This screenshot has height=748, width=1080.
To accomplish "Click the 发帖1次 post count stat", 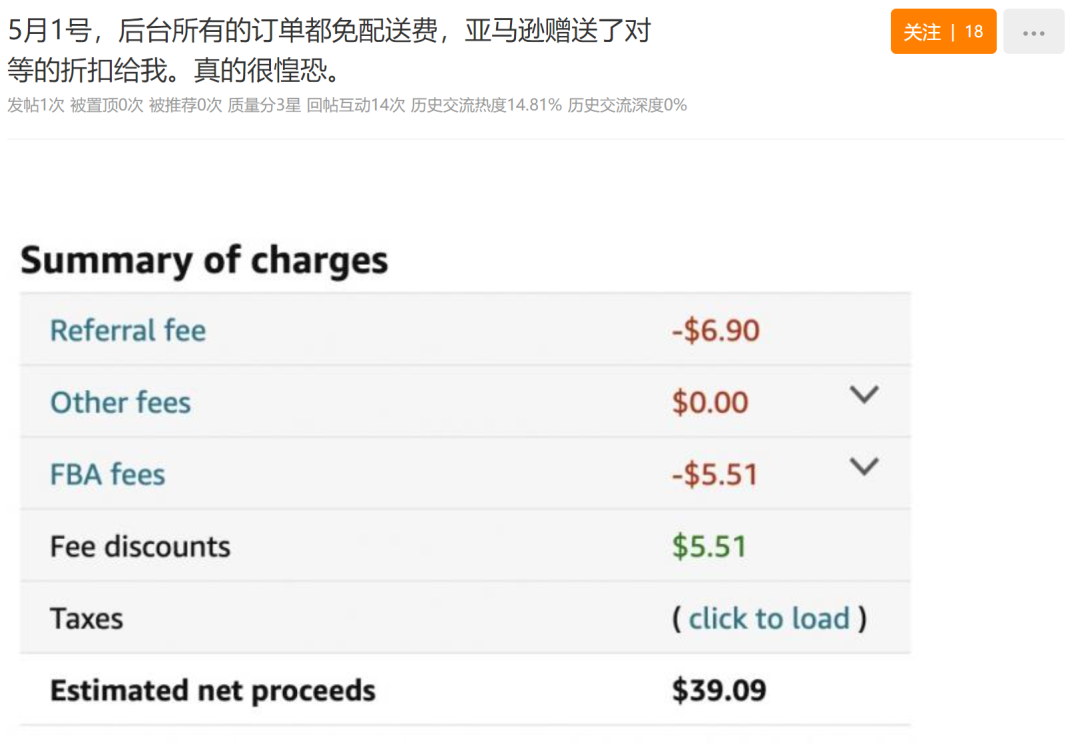I will 36,105.
